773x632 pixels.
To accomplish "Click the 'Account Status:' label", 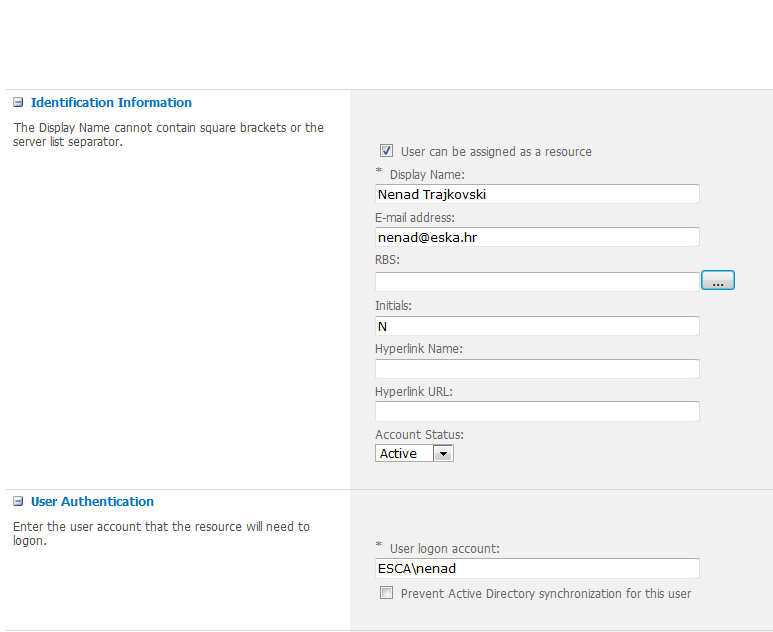I will (x=419, y=435).
